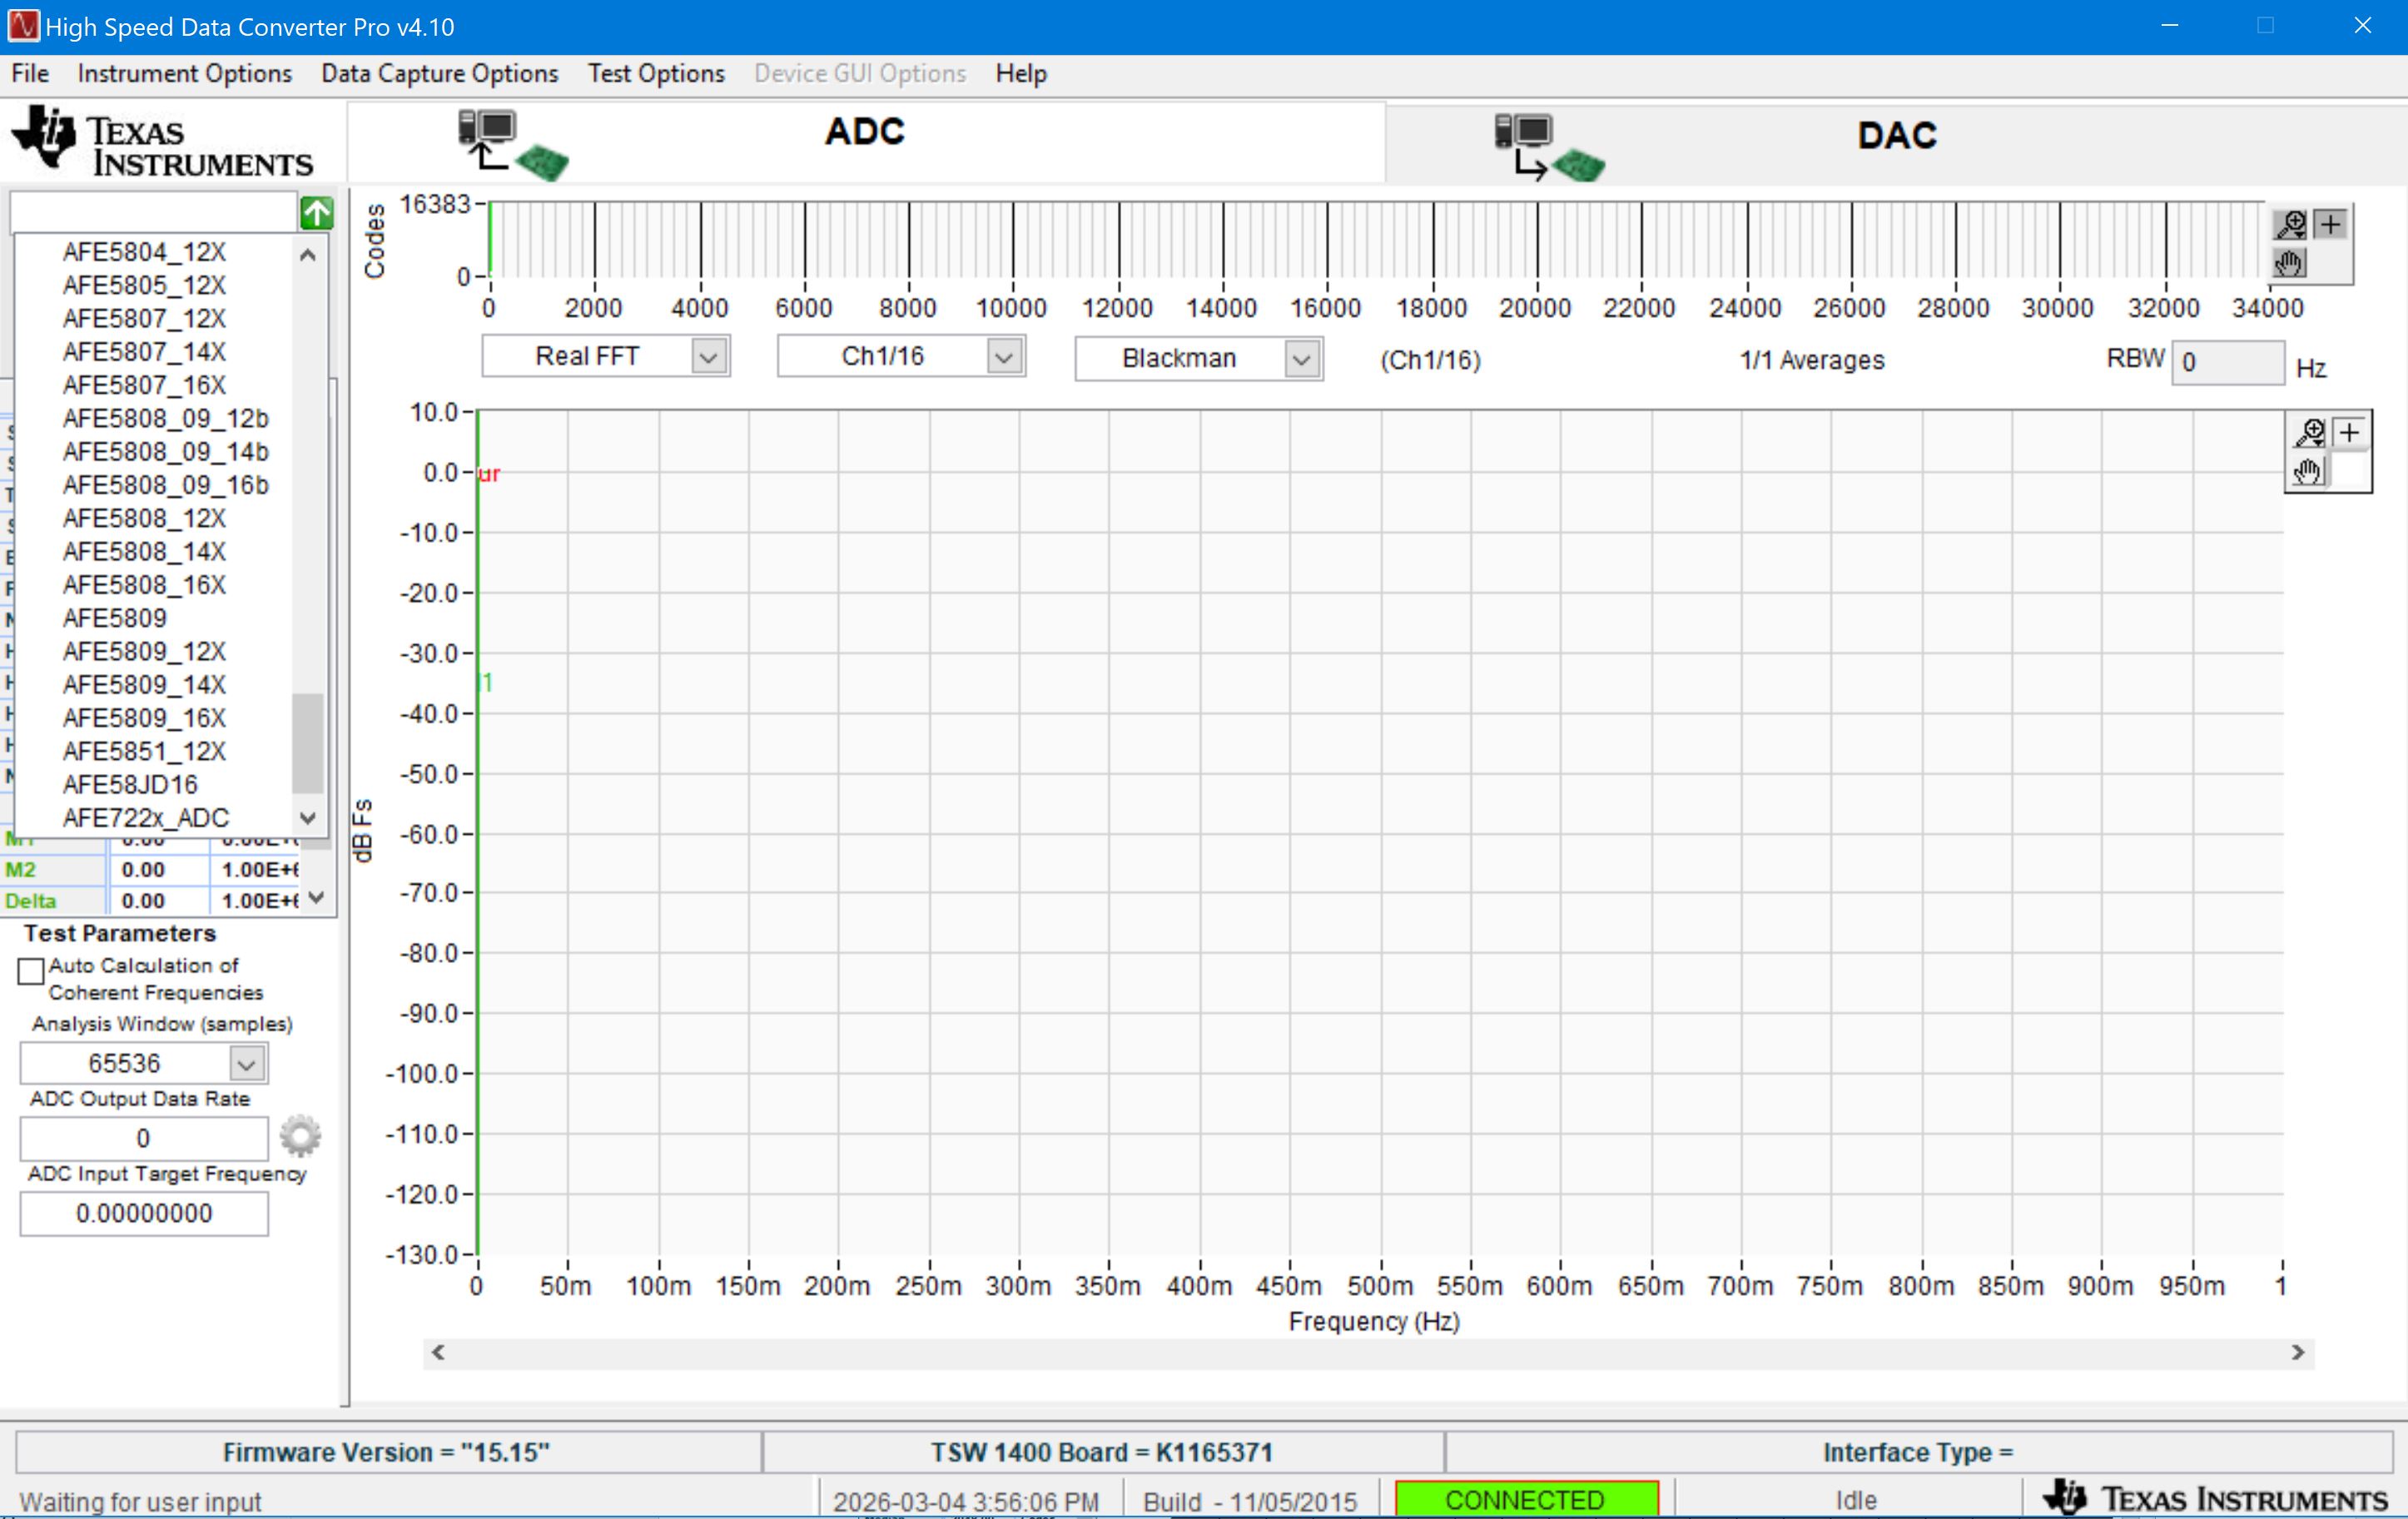The width and height of the screenshot is (2408, 1519).
Task: Select AFE5809_14X from device list
Action: point(144,685)
